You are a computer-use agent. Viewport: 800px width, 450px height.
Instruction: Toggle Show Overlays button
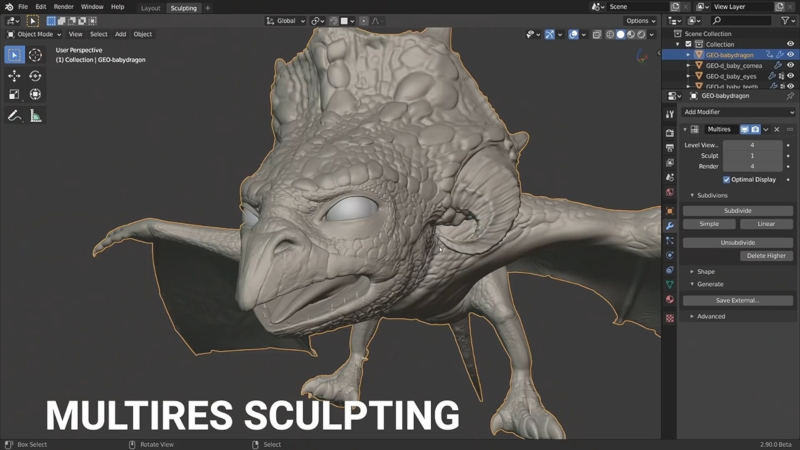[x=573, y=35]
